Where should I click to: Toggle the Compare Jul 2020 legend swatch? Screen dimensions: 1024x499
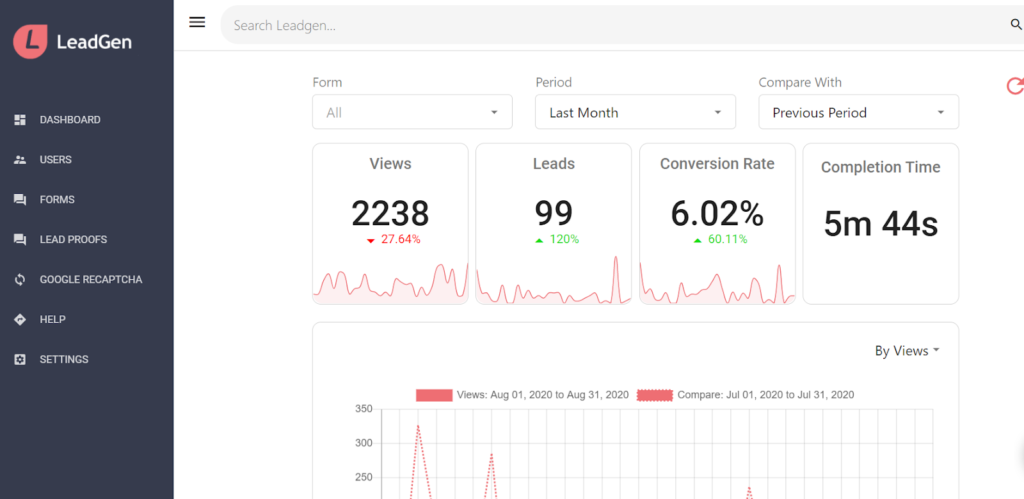coord(654,395)
